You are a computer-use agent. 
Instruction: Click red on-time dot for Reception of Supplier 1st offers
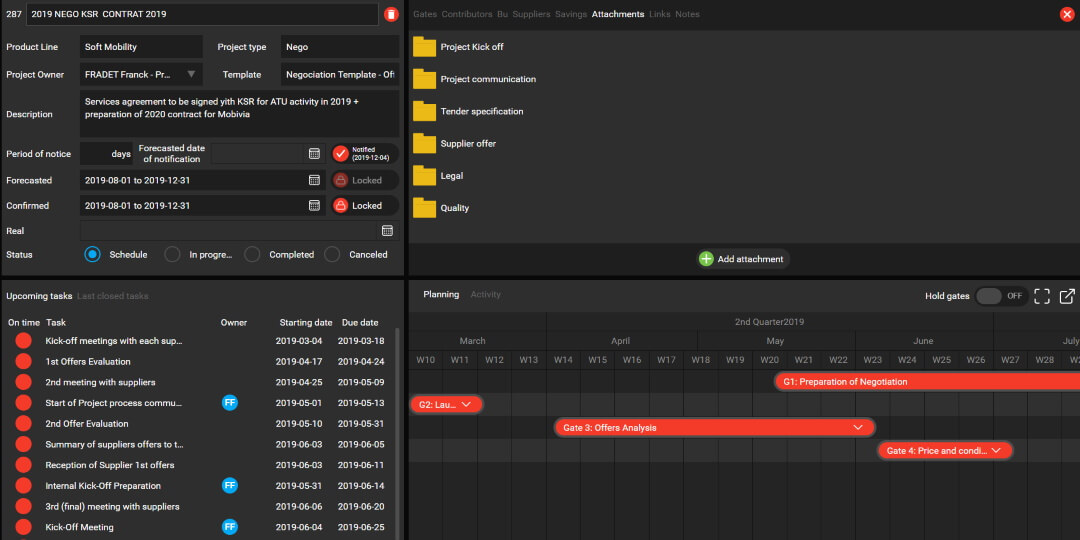tap(23, 465)
